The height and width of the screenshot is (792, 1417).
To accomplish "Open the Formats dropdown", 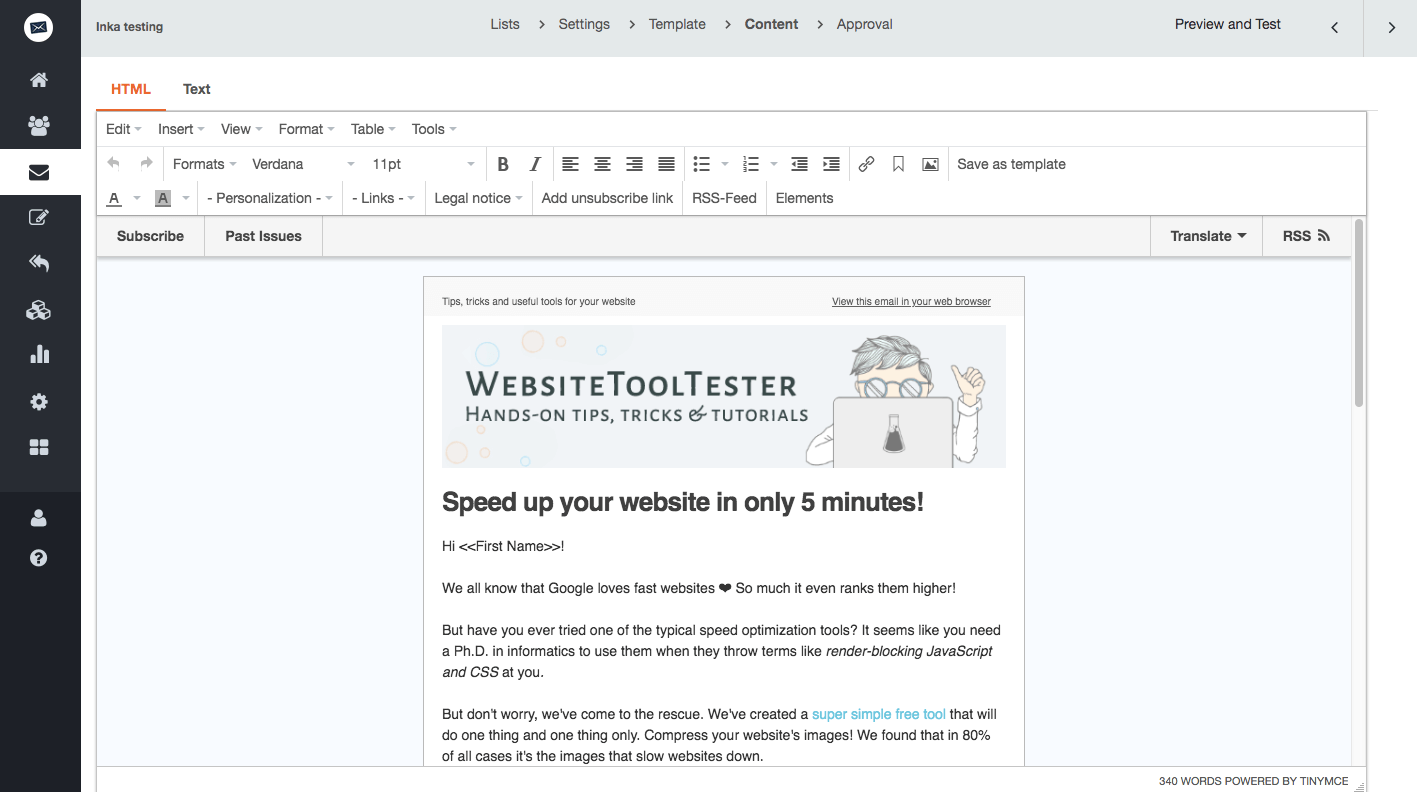I will point(204,164).
